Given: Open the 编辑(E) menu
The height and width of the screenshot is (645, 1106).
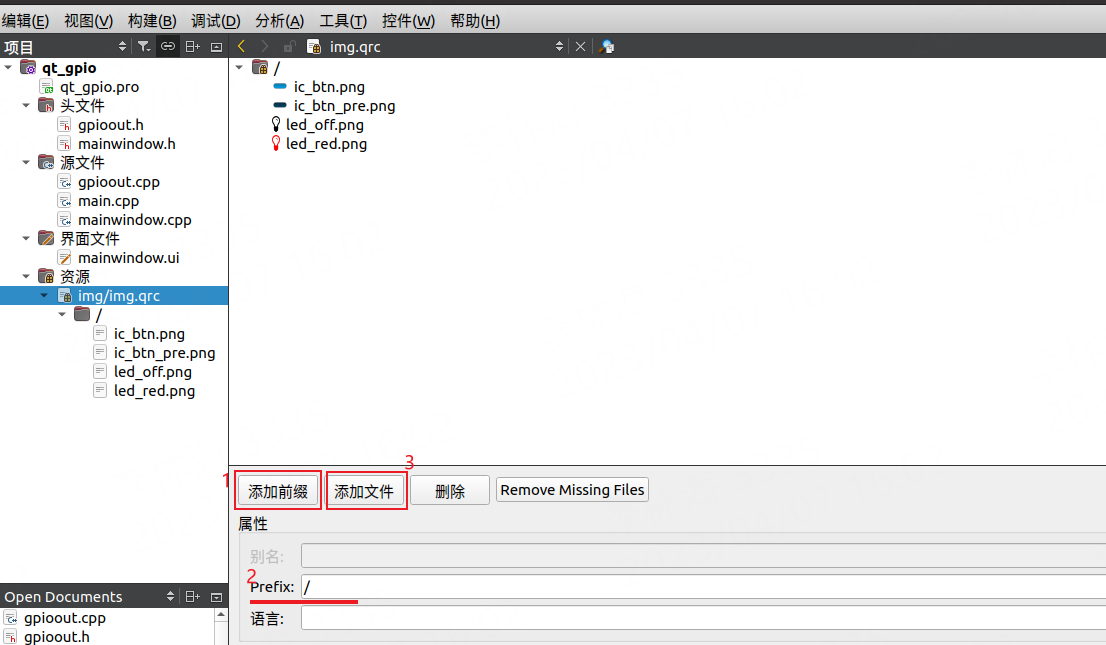Looking at the screenshot, I should [25, 21].
